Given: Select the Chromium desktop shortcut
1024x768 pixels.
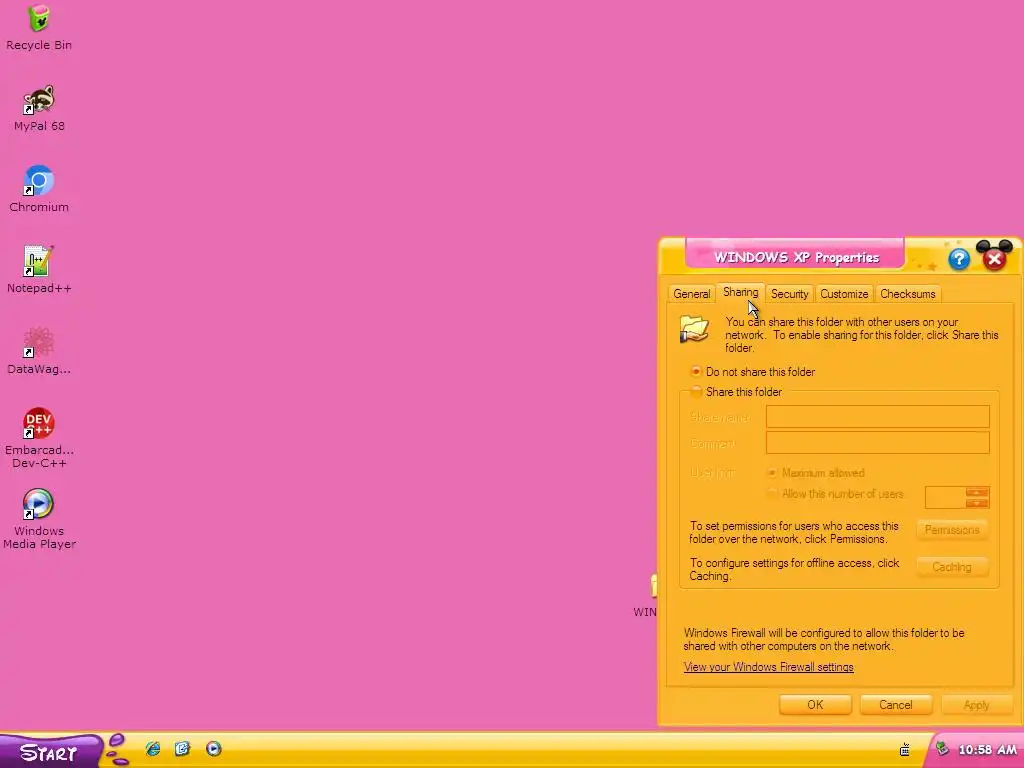Looking at the screenshot, I should (x=39, y=189).
